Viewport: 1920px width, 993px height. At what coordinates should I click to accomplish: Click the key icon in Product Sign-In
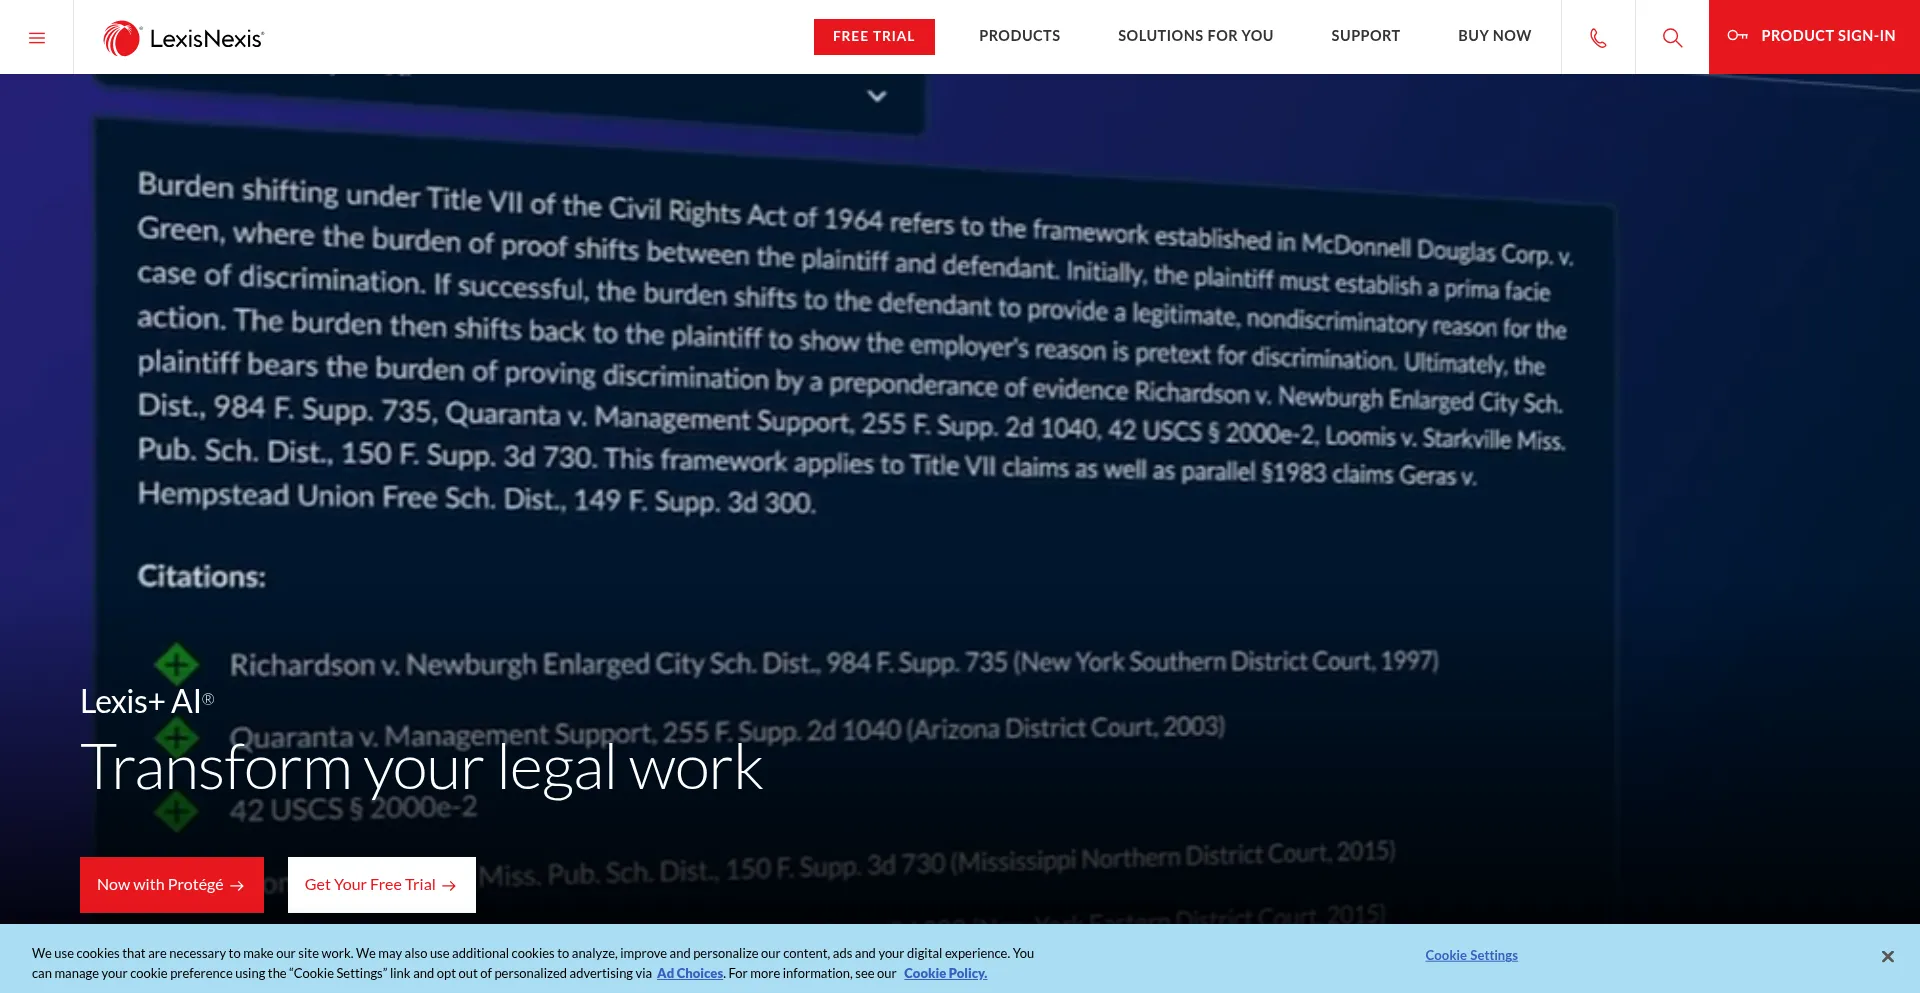(x=1738, y=35)
